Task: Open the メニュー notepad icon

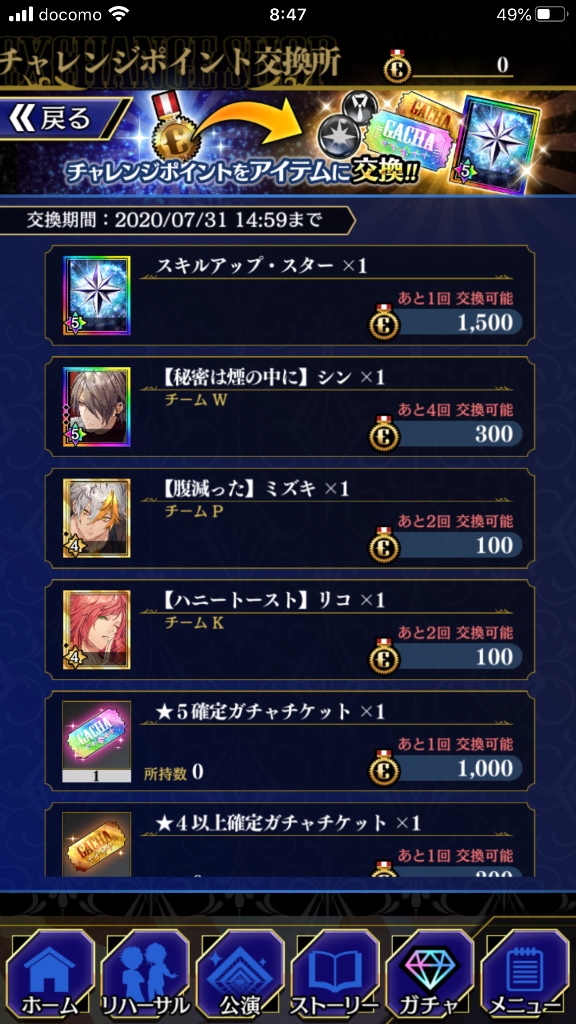Action: [x=526, y=976]
